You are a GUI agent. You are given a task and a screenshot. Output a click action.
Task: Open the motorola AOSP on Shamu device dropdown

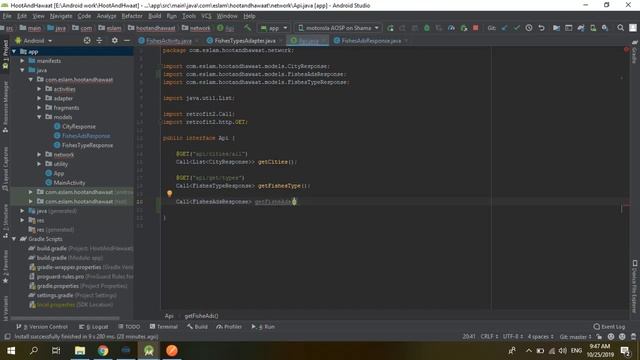tap(338, 28)
